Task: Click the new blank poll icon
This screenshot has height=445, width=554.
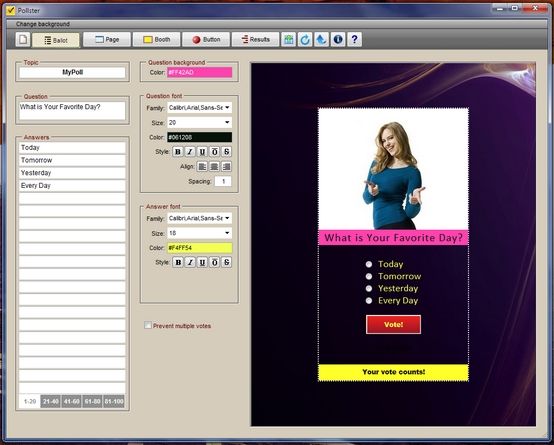Action: [x=23, y=39]
